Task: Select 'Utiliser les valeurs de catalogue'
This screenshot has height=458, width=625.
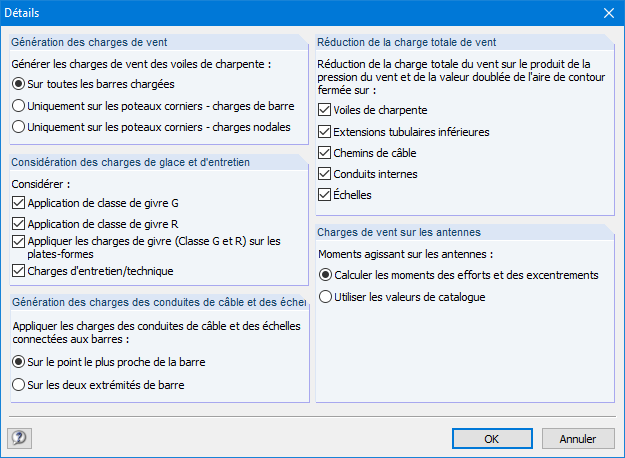Action: 324,297
